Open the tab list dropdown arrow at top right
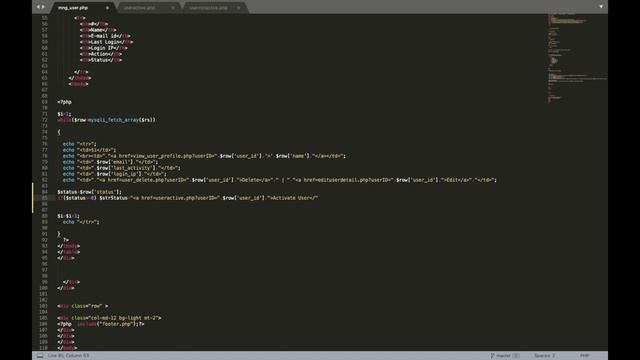The height and width of the screenshot is (360, 640). click(601, 7)
